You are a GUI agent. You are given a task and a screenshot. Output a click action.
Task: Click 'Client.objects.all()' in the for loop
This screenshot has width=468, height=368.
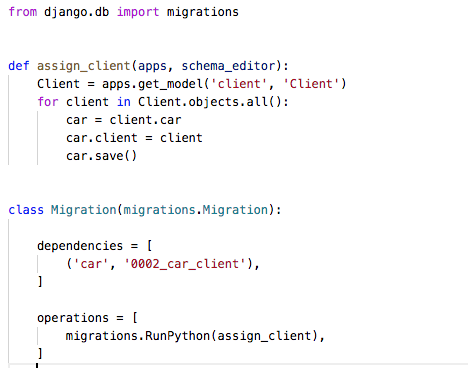[210, 102]
